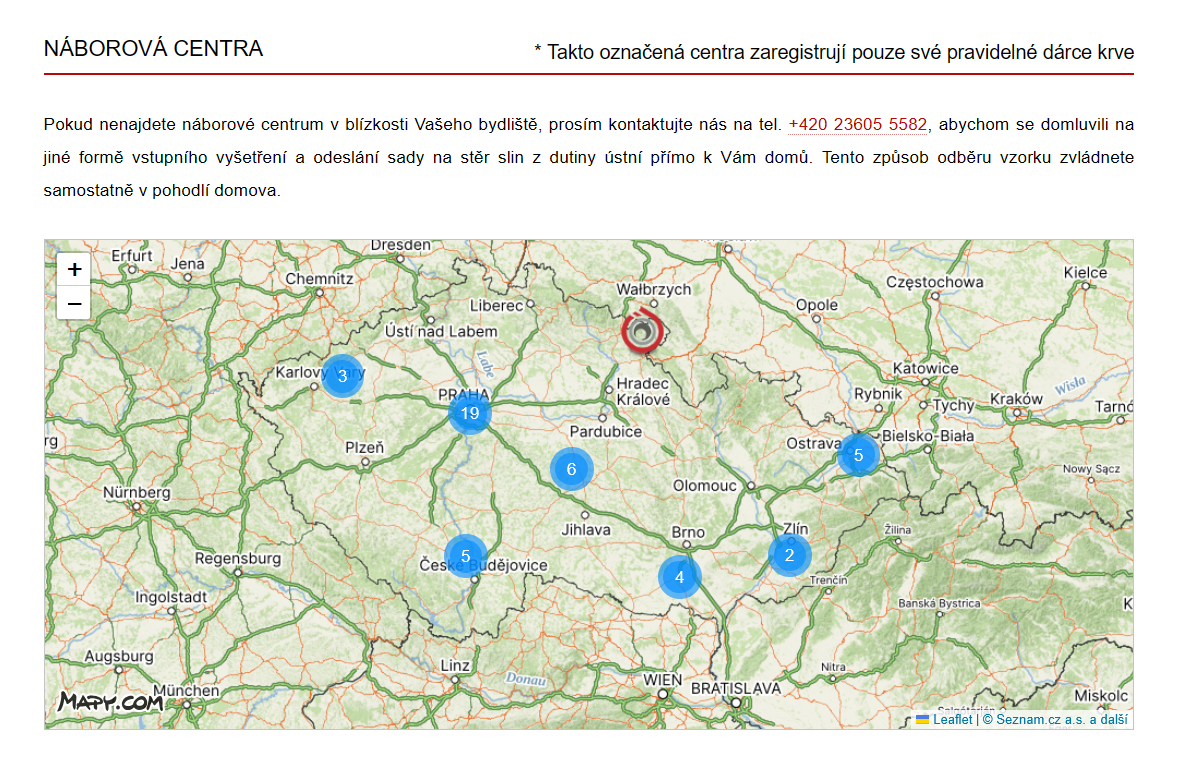
Task: Call phone number +420 23605 5582
Action: coord(857,124)
